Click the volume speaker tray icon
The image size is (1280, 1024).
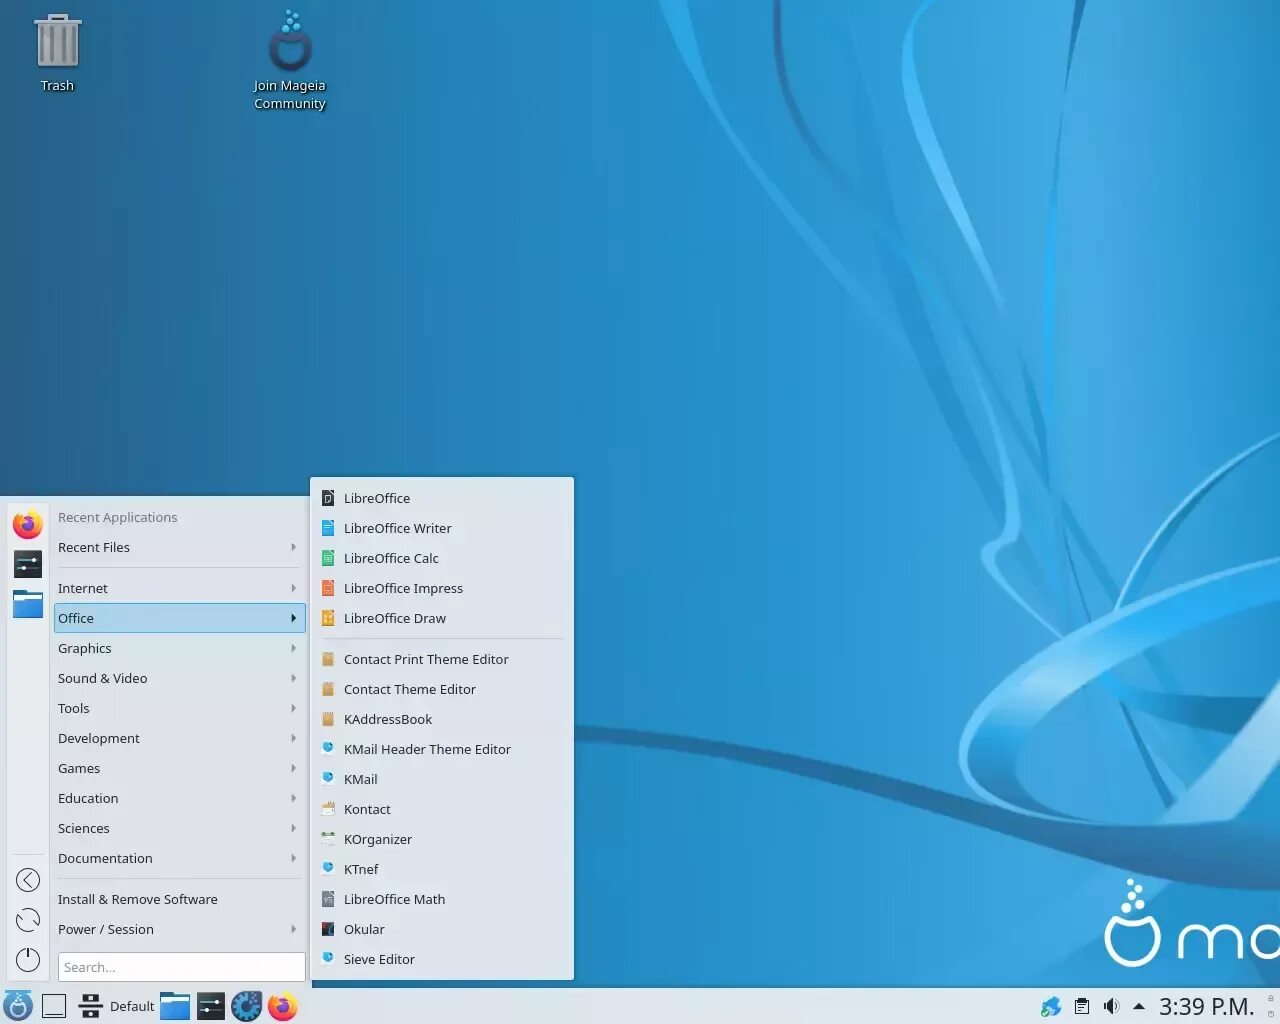(x=1111, y=1007)
